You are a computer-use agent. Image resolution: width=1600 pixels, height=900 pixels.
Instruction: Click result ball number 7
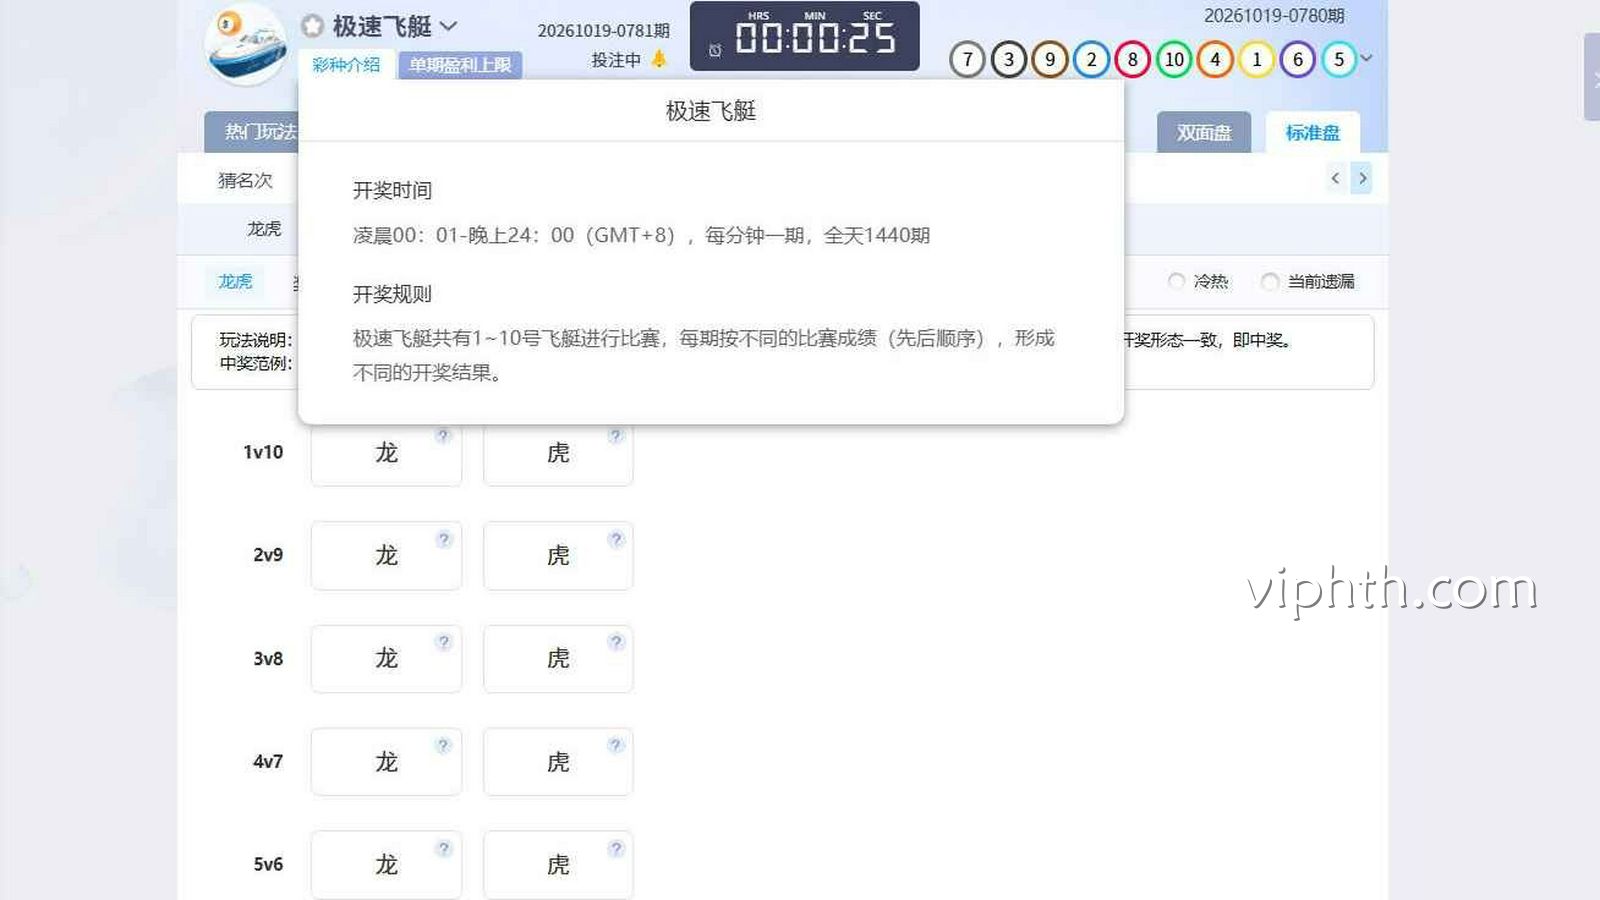click(967, 59)
